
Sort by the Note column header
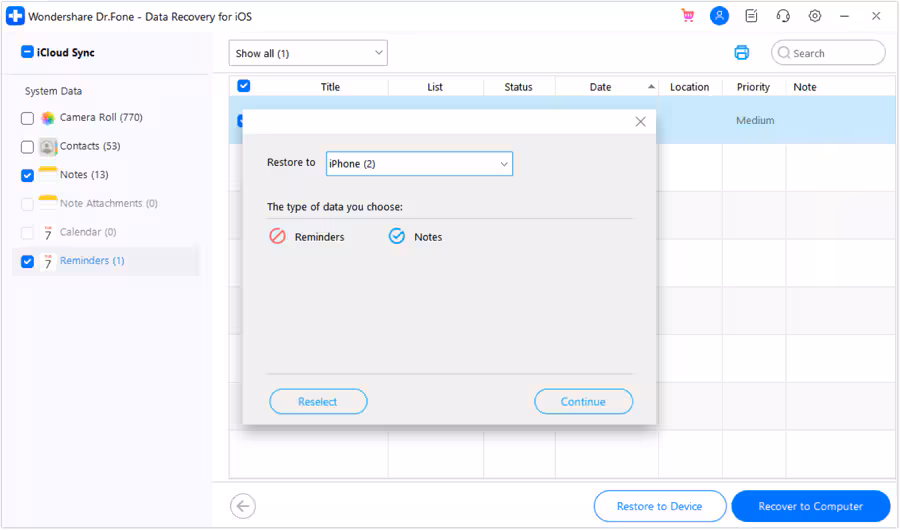coord(805,87)
